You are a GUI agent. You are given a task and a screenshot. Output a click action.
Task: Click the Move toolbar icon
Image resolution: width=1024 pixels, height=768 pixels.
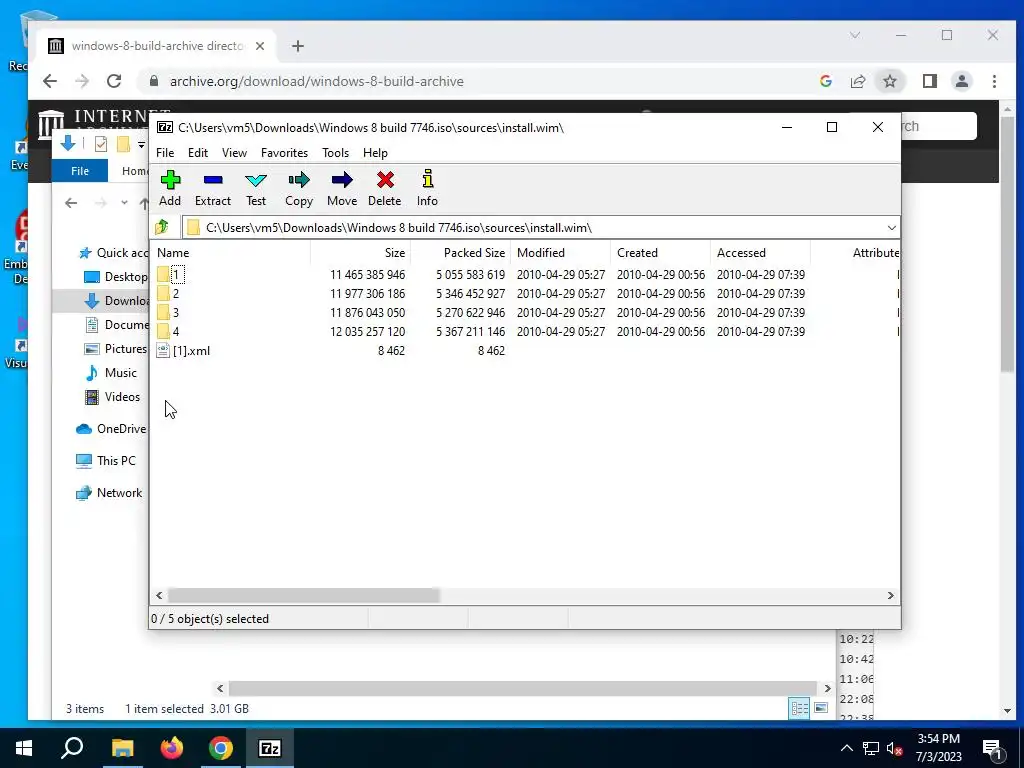342,188
